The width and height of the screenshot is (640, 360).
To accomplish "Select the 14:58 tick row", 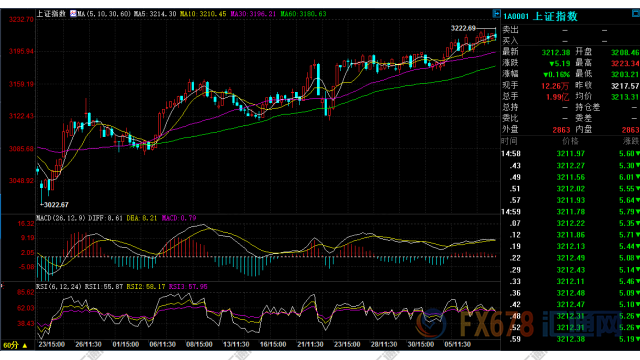I will click(570, 153).
